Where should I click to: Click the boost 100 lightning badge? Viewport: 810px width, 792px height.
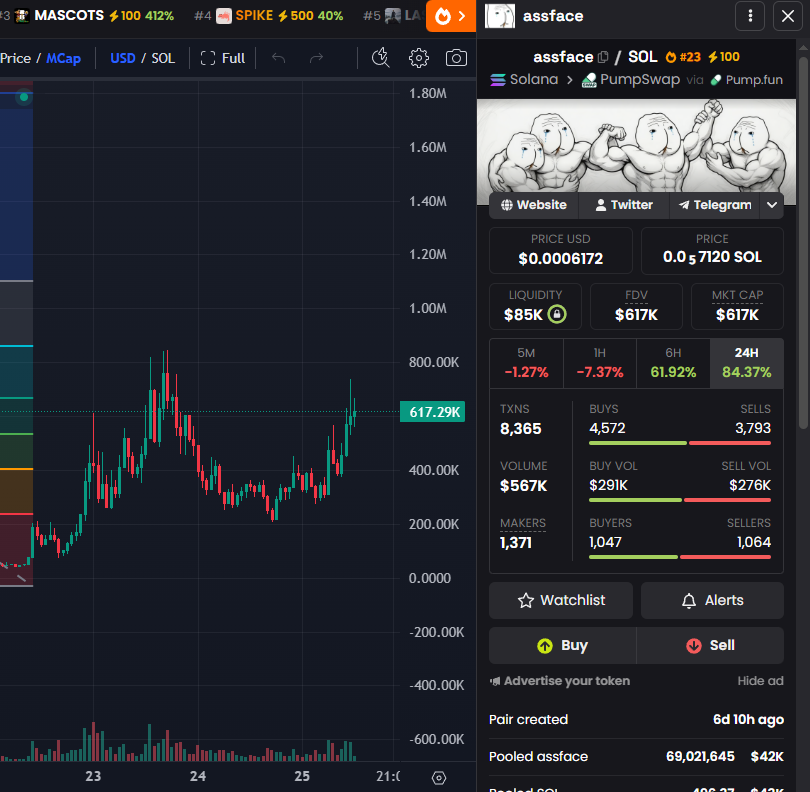click(724, 57)
